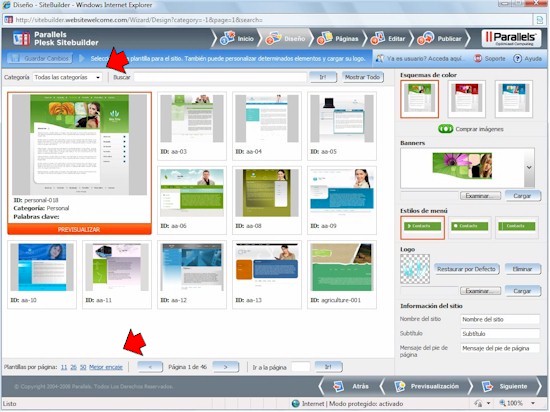This screenshot has height=412, width=550.
Task: Click the Mejor encaje link
Action: 106,367
